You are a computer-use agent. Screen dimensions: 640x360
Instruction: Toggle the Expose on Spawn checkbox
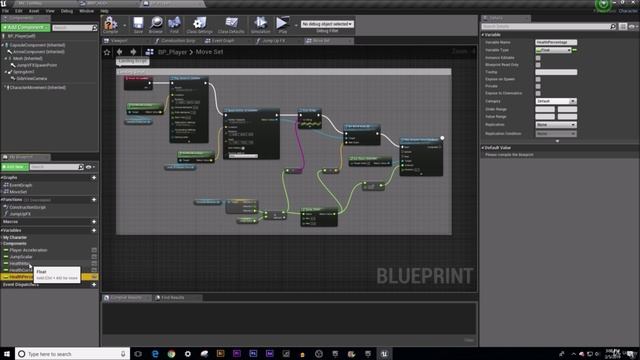pos(538,79)
